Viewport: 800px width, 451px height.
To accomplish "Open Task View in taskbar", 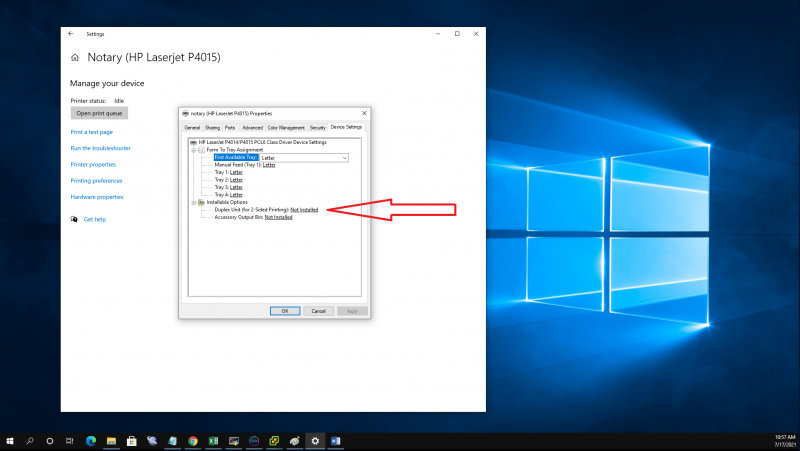I will tap(69, 441).
